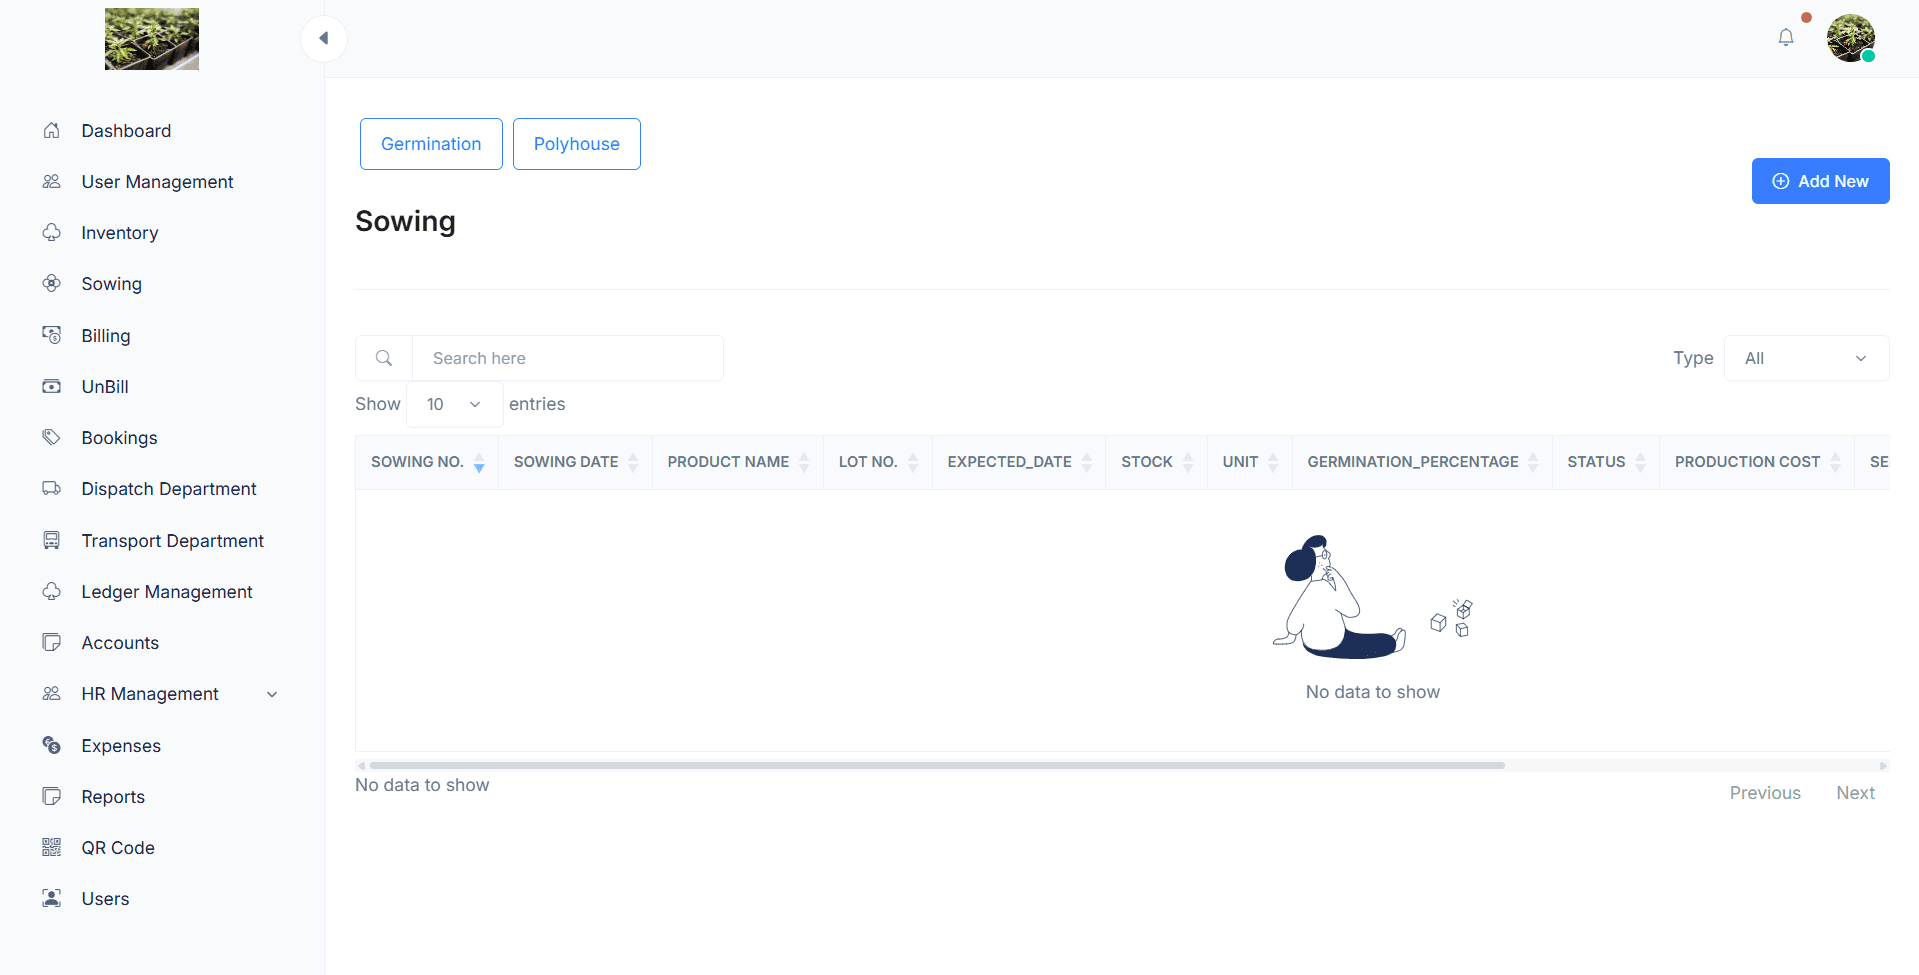This screenshot has width=1919, height=975.
Task: Open the Type filter dropdown
Action: 1805,358
